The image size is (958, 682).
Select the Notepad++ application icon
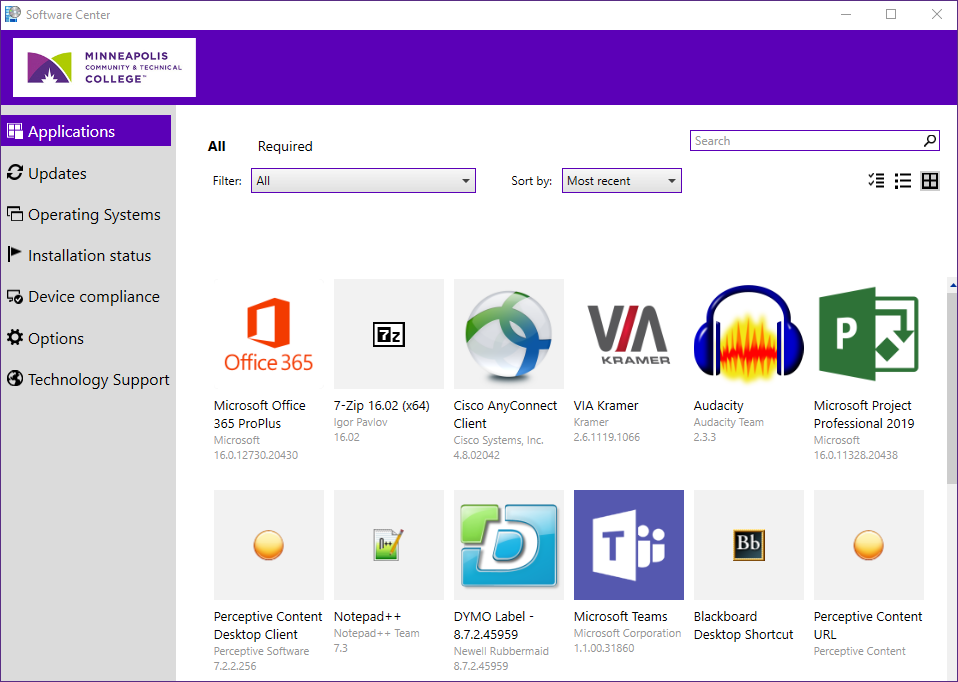coord(389,545)
